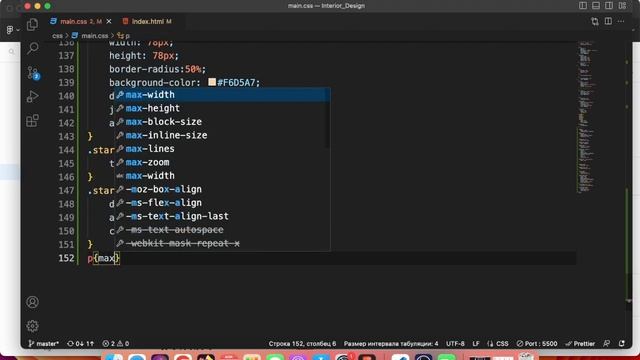Open Source Control view with badge
This screenshot has width=640, height=360.
coord(32,73)
